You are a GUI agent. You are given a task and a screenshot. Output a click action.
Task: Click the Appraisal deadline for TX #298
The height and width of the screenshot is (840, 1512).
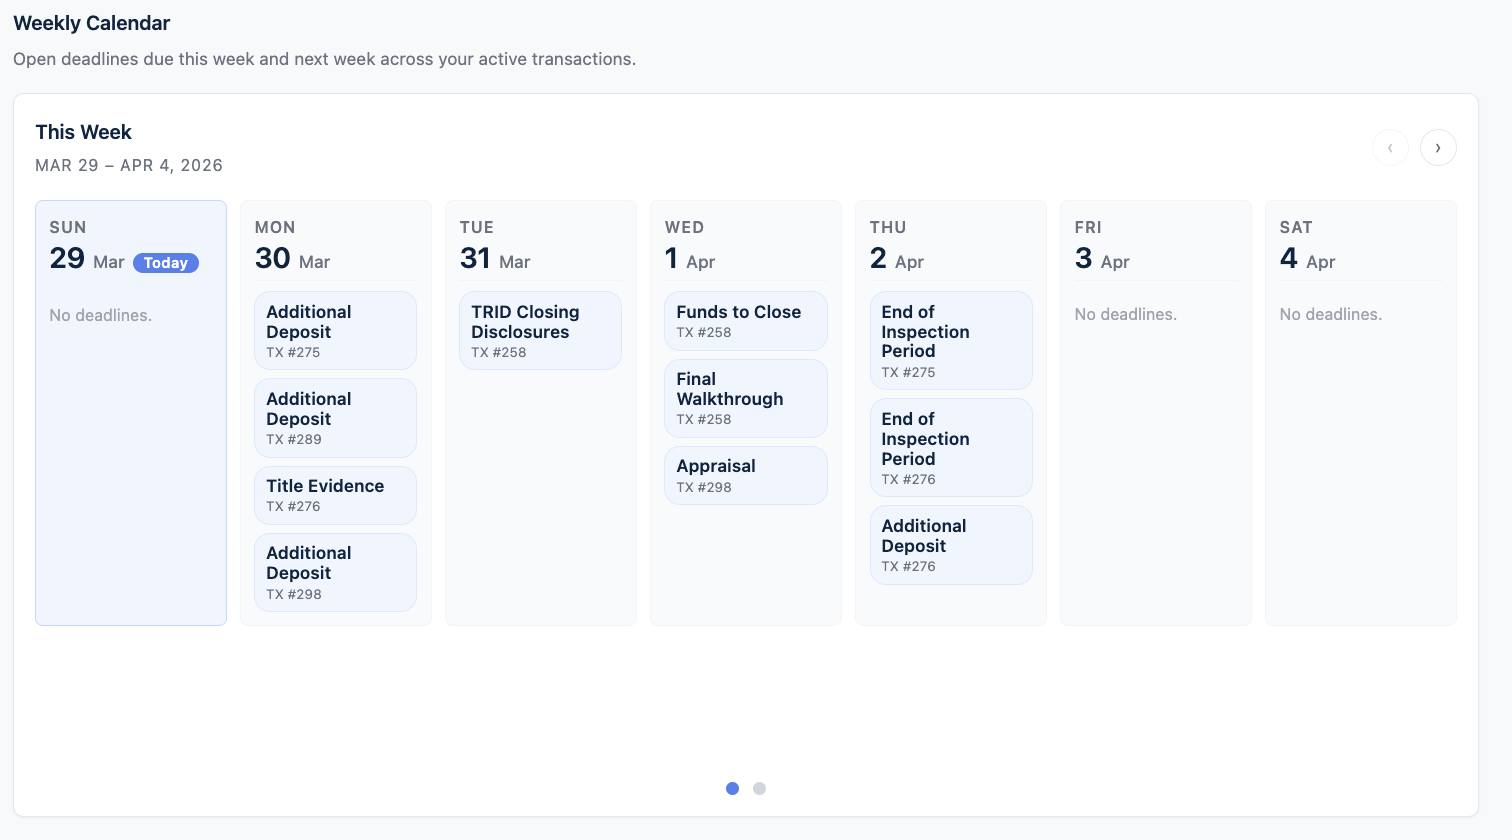pos(745,475)
